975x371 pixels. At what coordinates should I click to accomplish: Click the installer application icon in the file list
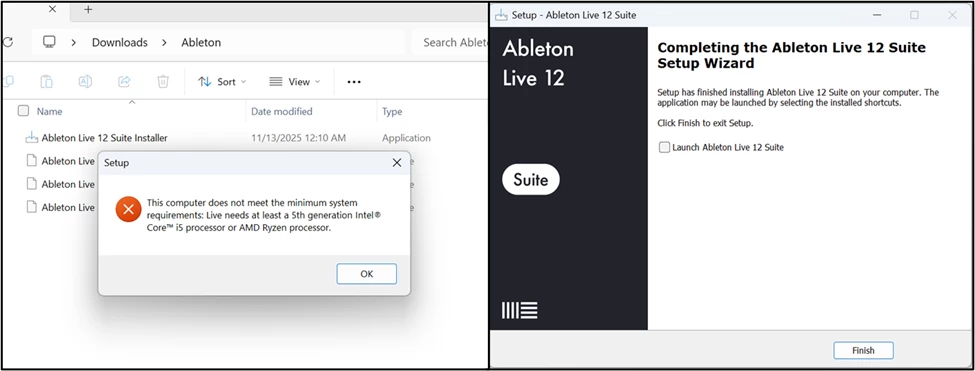pos(31,138)
